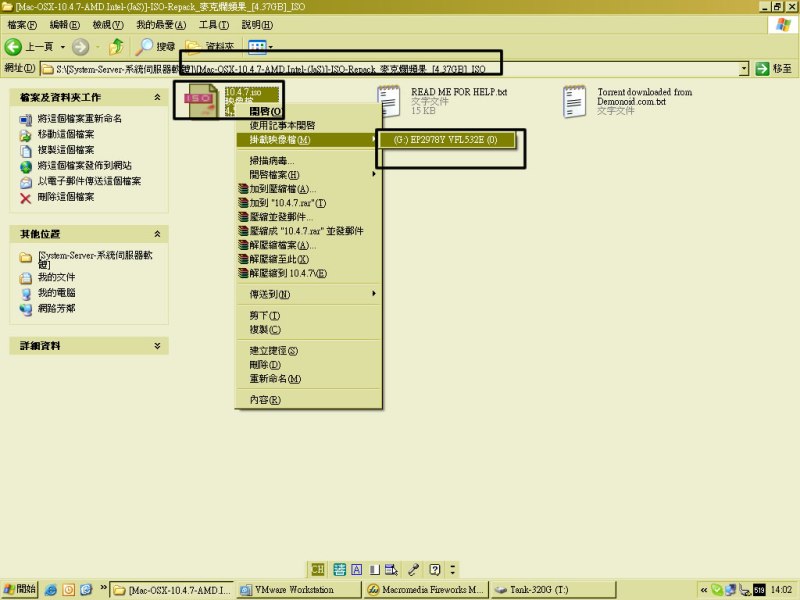Open 網路芳鄰 in Other Places

pyautogui.click(x=57, y=308)
